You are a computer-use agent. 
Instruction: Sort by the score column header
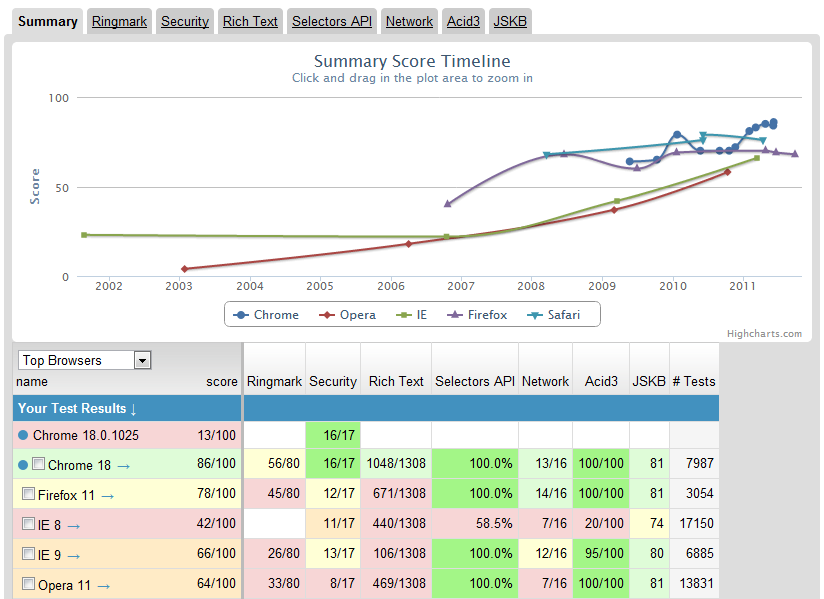coord(221,381)
